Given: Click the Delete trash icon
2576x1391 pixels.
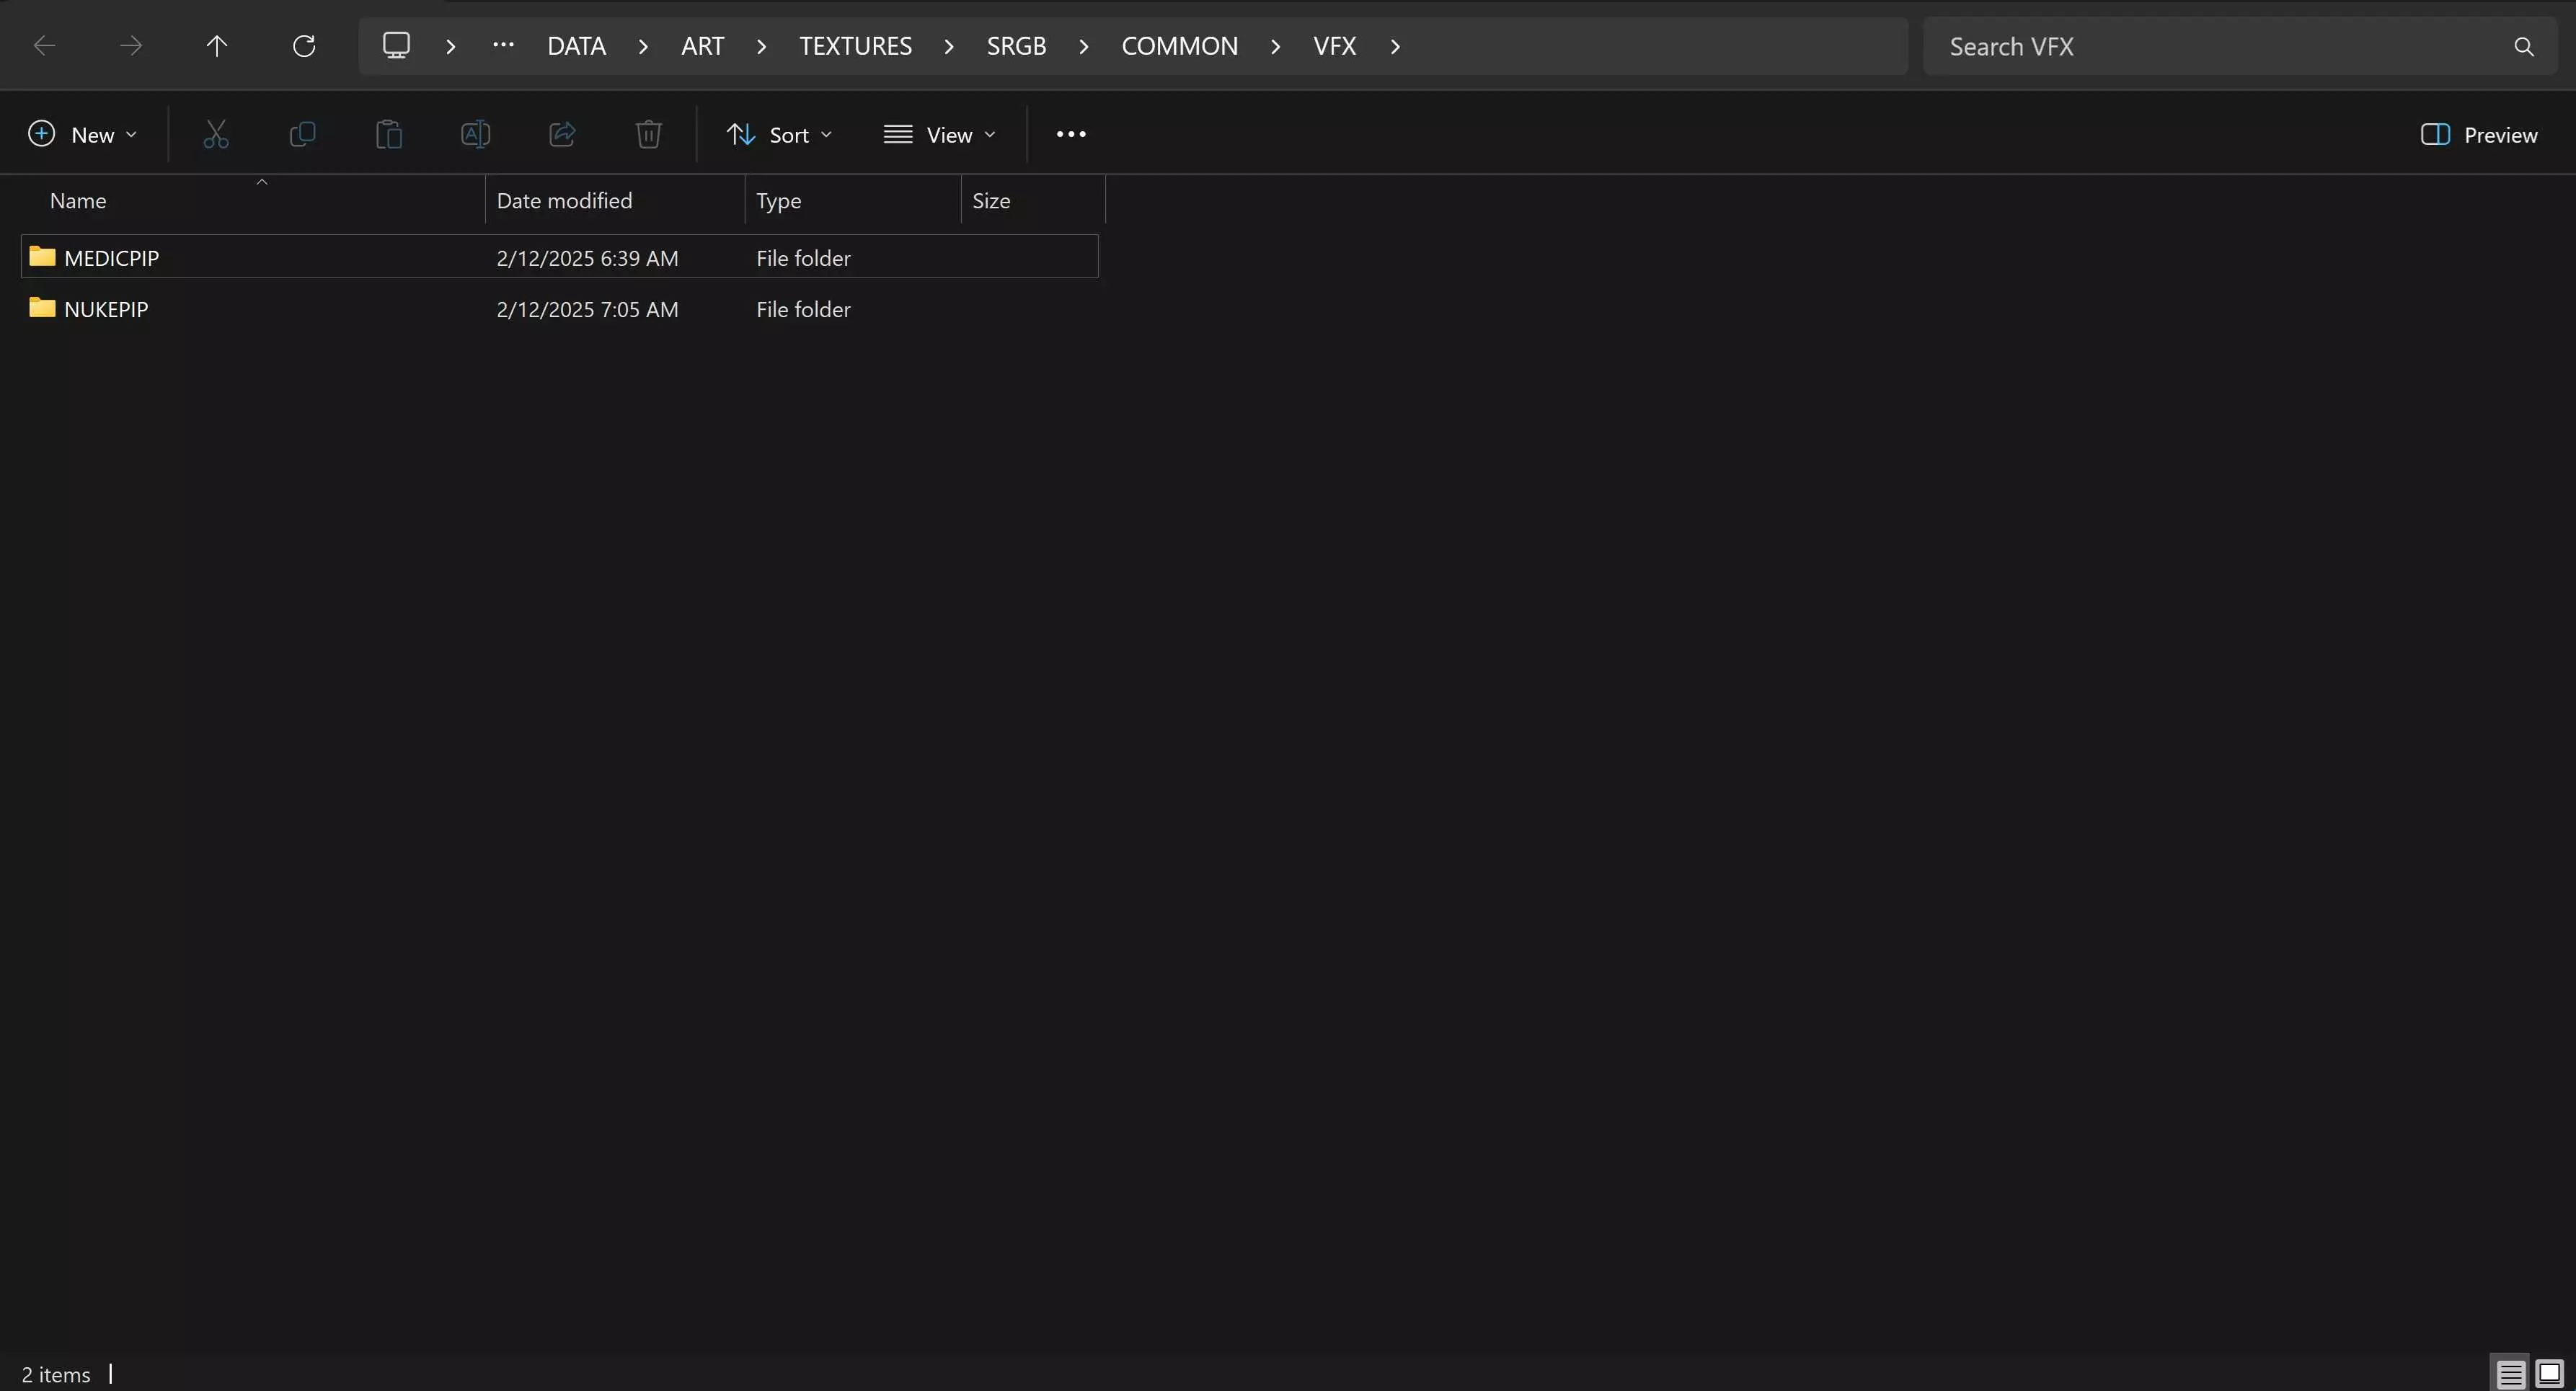Looking at the screenshot, I should (x=648, y=134).
